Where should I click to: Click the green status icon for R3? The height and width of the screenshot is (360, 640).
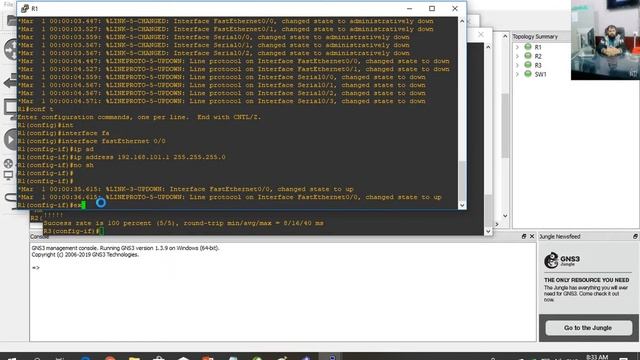pyautogui.click(x=528, y=65)
